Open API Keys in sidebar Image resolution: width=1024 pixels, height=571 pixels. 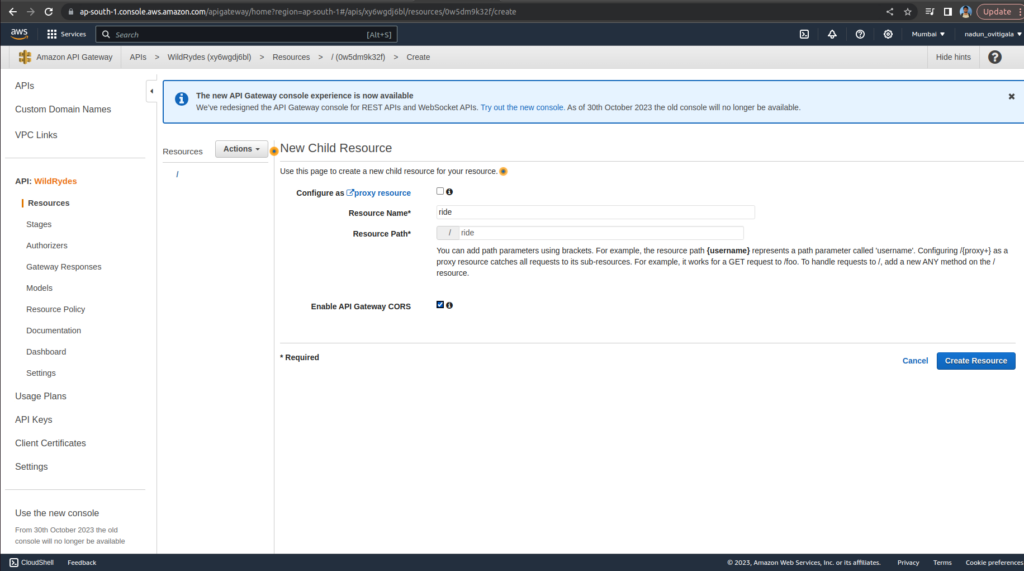click(x=33, y=419)
